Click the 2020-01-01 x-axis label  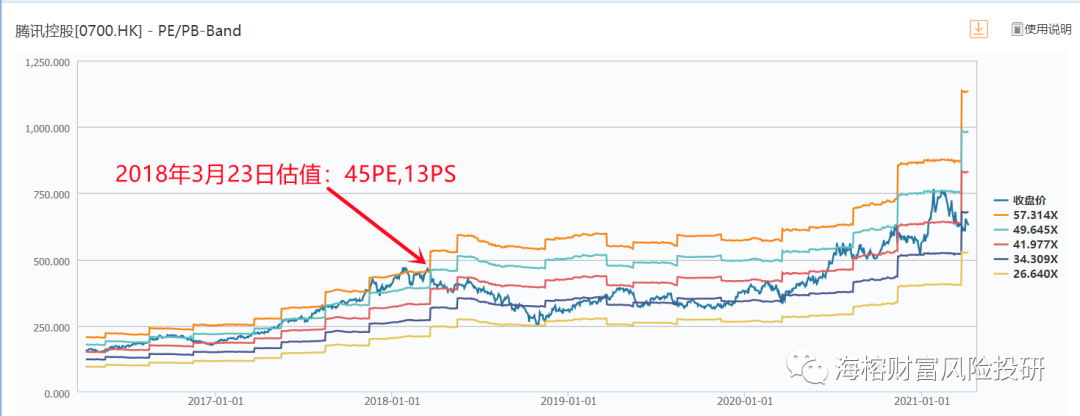743,401
